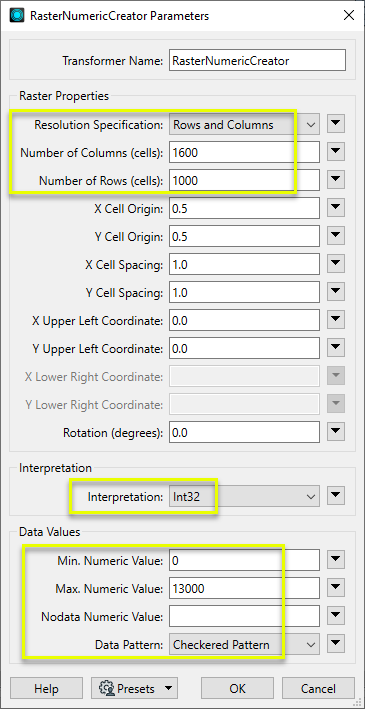Viewport: 365px width, 709px height.
Task: Cancel the parameters dialog
Action: click(x=318, y=689)
